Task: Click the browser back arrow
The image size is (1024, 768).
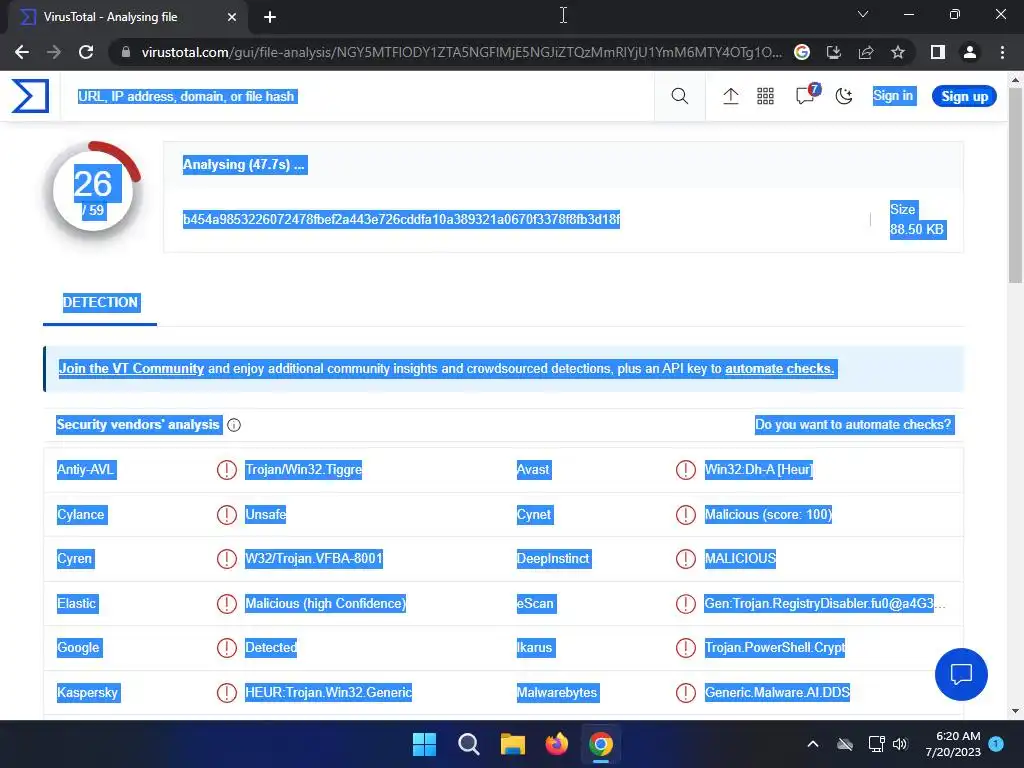Action: pos(22,52)
